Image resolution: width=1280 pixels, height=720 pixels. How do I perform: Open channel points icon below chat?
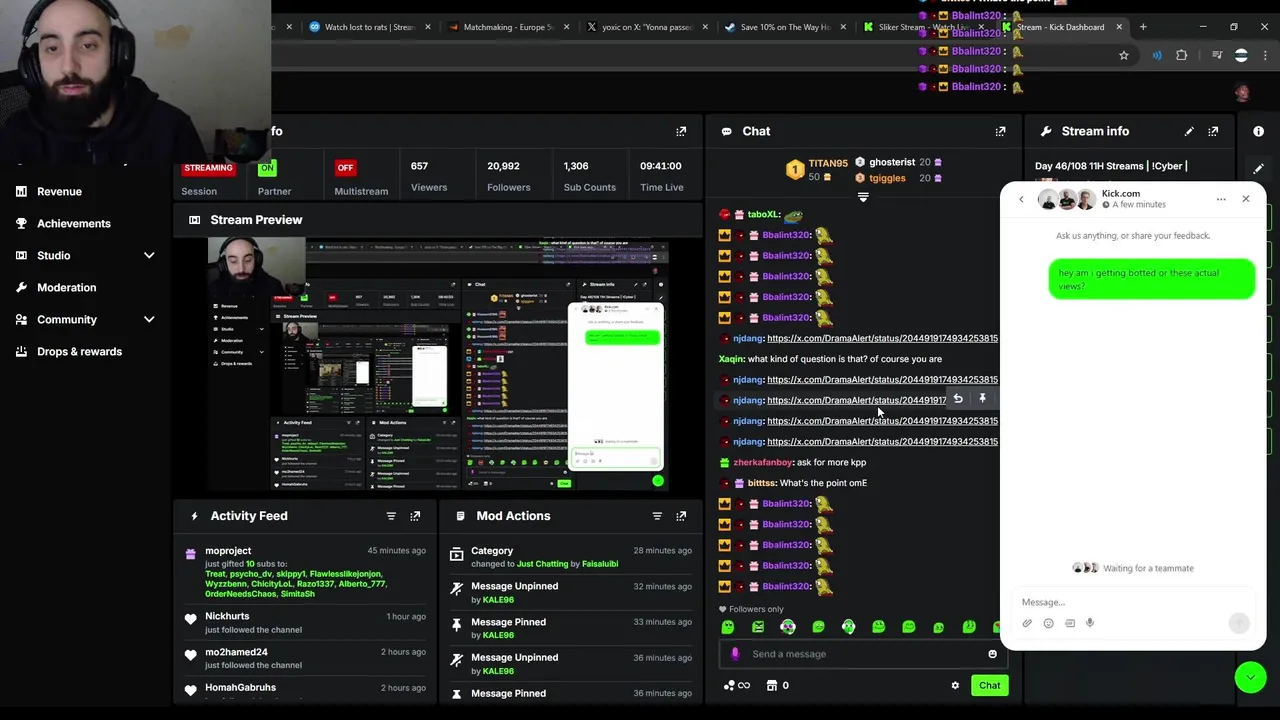[x=736, y=685]
